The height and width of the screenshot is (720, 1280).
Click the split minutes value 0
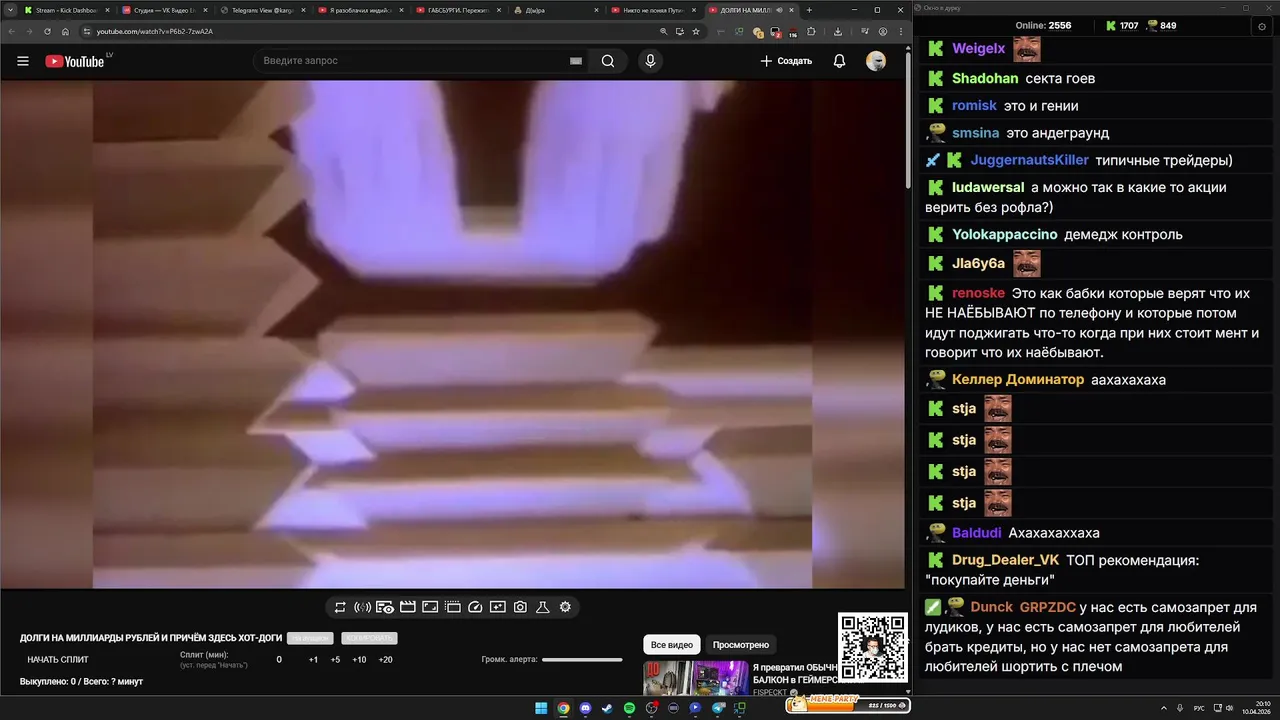(x=279, y=660)
